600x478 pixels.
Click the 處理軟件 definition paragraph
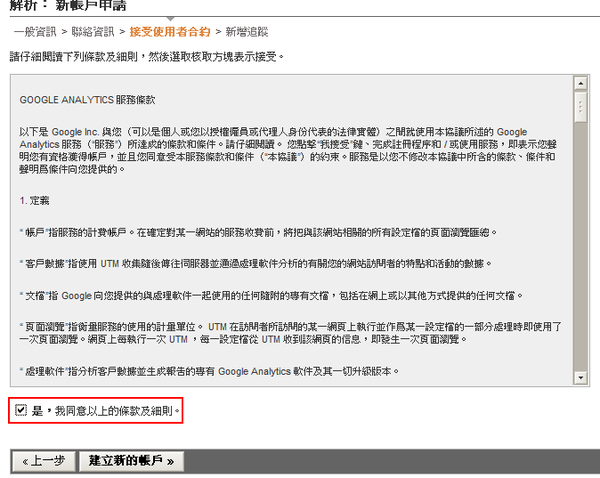(x=209, y=371)
